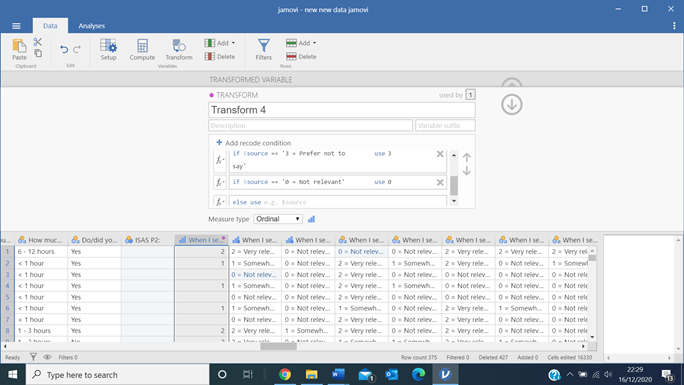
Task: Open variable Setup
Action: tap(108, 49)
